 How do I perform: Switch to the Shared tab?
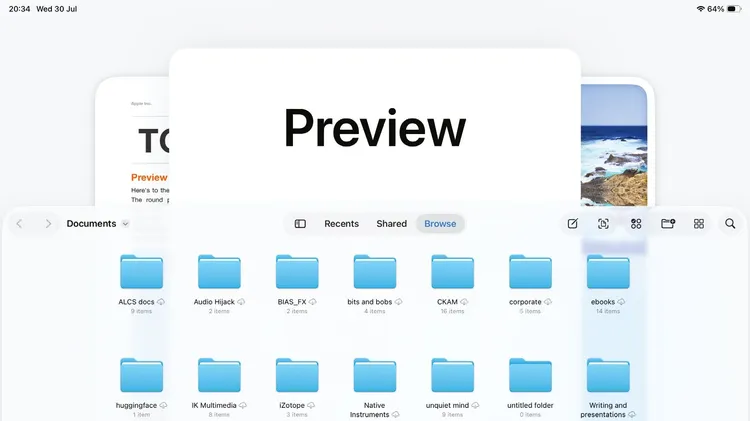(x=391, y=223)
